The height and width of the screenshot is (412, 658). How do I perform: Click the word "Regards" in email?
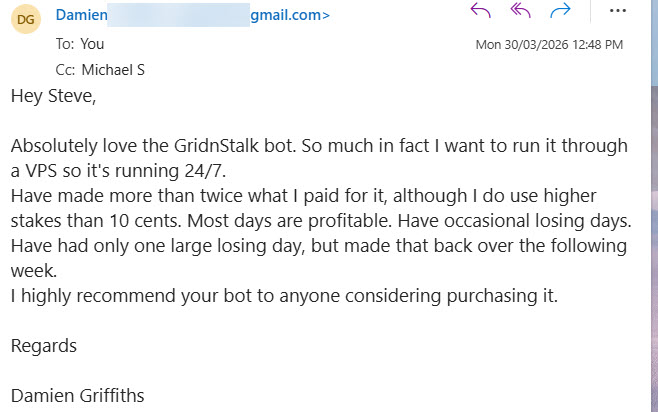click(x=43, y=345)
